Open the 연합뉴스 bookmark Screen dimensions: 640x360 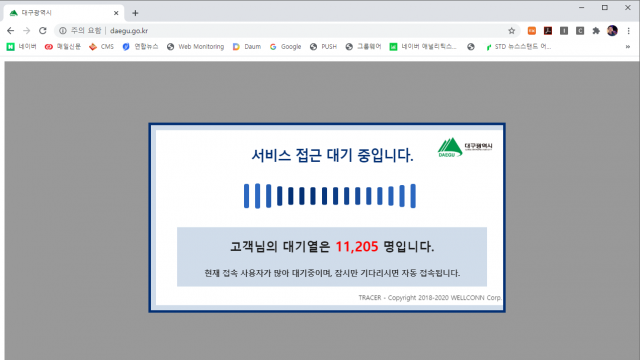tap(140, 47)
